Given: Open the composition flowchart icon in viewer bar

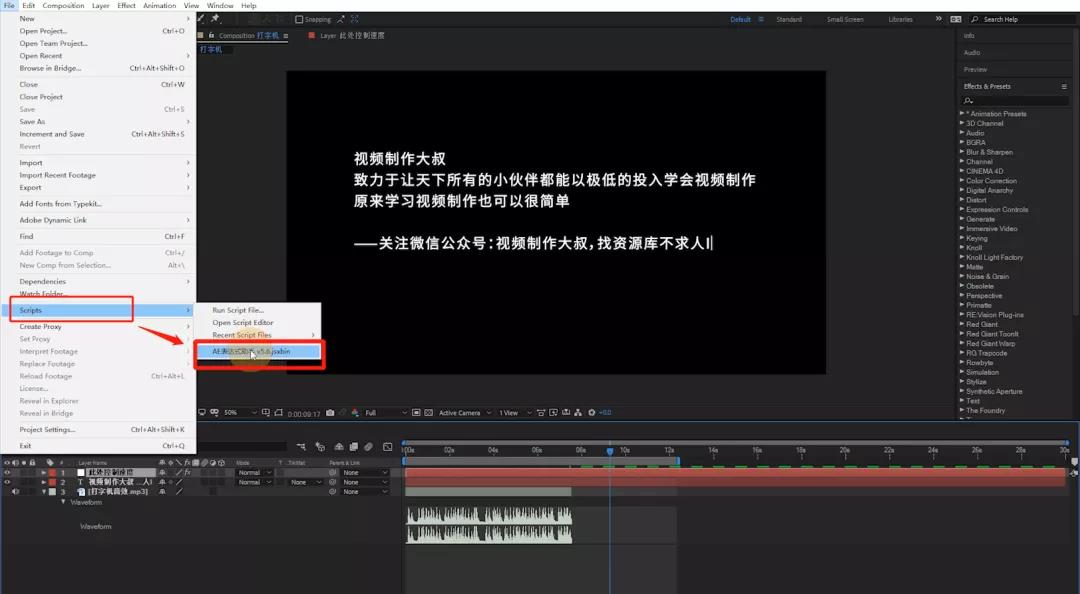Looking at the screenshot, I should (x=578, y=413).
